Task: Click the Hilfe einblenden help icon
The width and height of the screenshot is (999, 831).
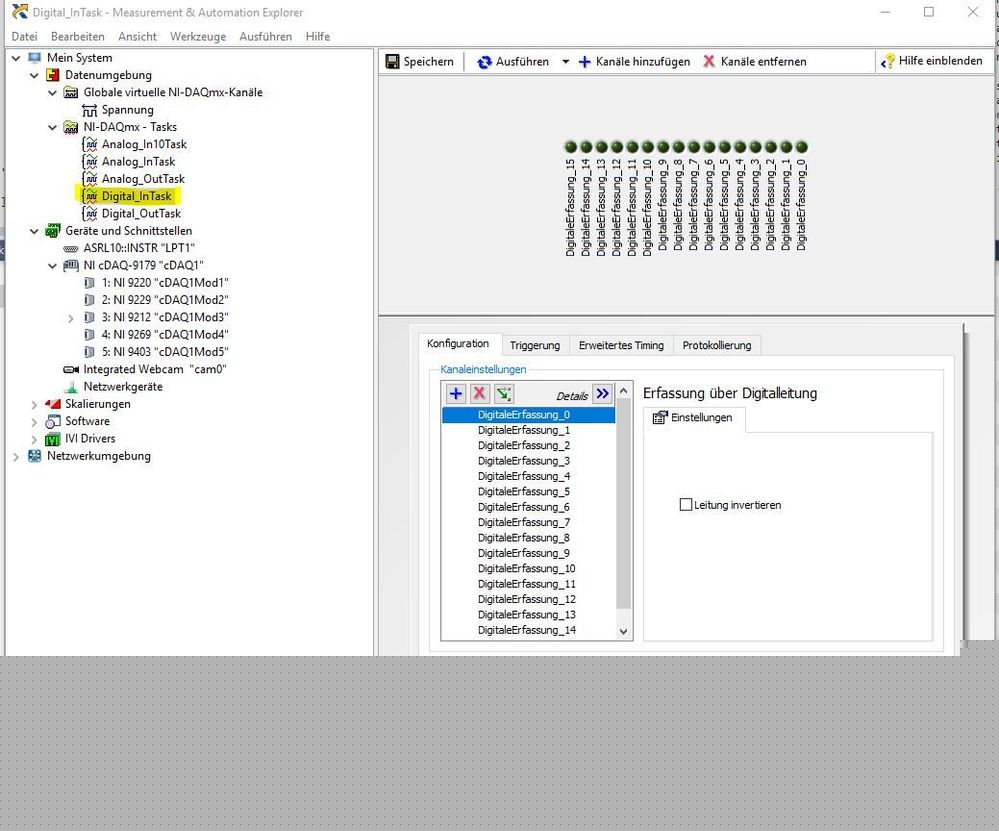Action: (888, 61)
